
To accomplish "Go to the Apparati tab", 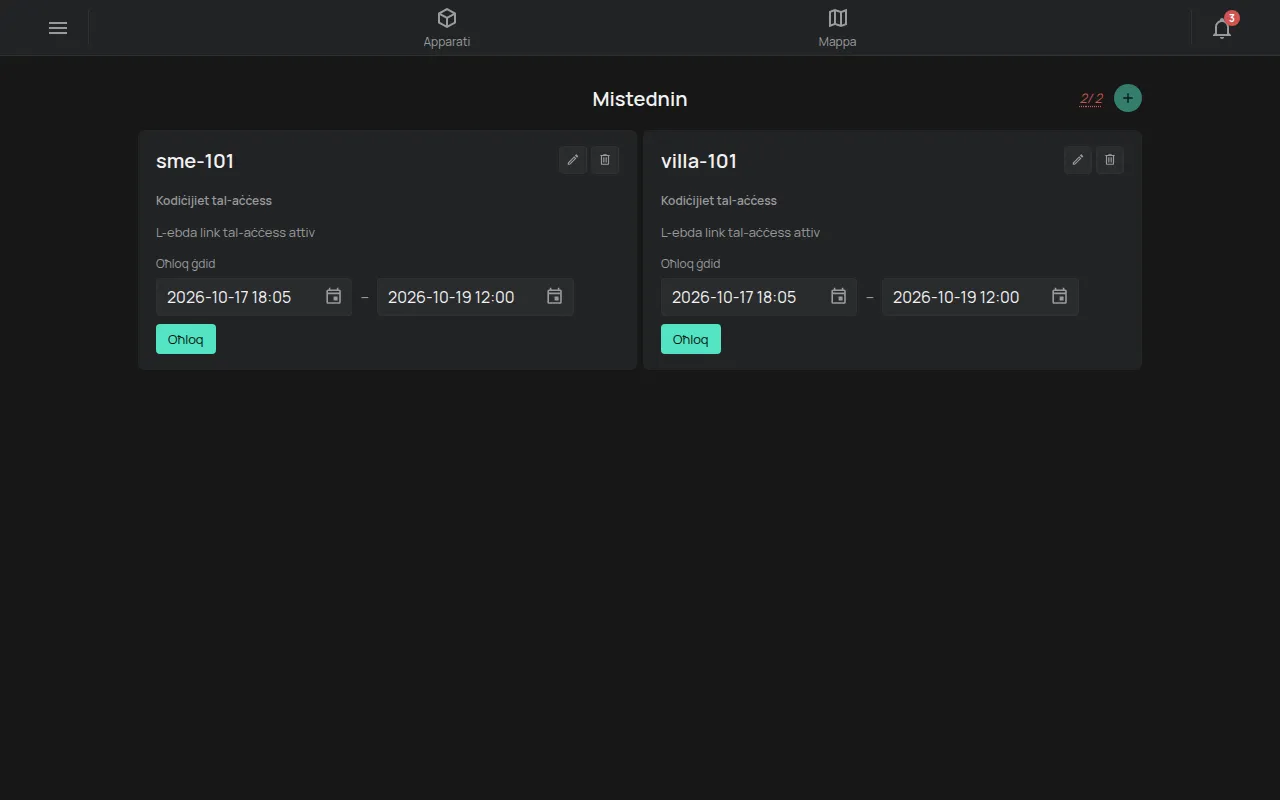I will (x=447, y=28).
